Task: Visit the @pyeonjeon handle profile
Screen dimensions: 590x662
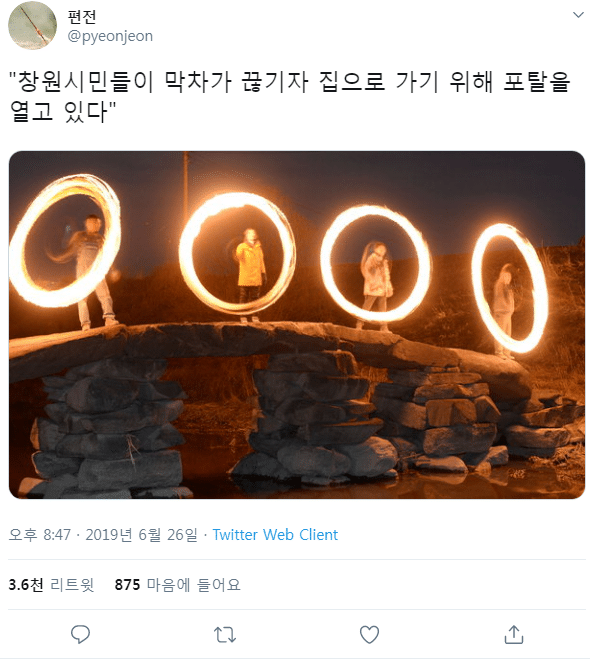Action: point(110,36)
